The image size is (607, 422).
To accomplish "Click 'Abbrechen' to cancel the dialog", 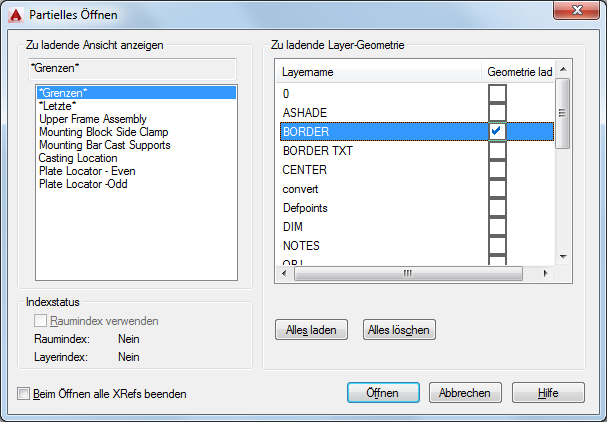I will tap(465, 393).
